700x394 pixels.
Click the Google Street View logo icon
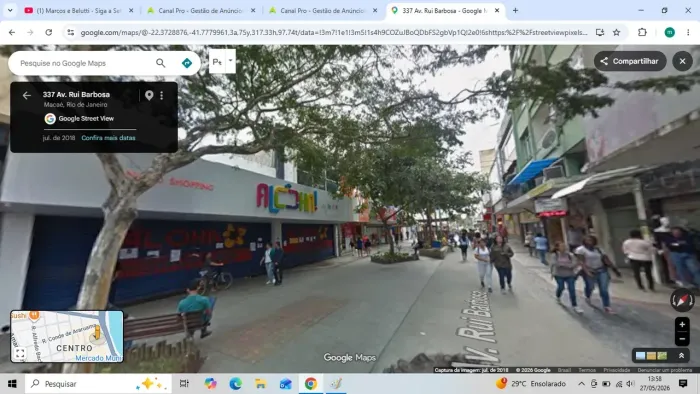click(x=50, y=119)
